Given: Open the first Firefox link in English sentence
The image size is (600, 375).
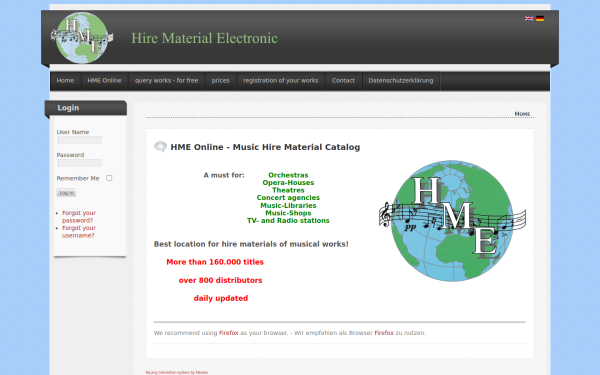Looking at the screenshot, I should coord(228,333).
